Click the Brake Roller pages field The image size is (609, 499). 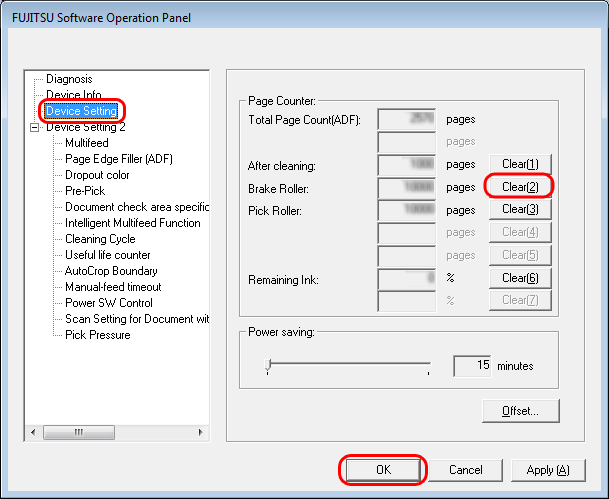(406, 188)
